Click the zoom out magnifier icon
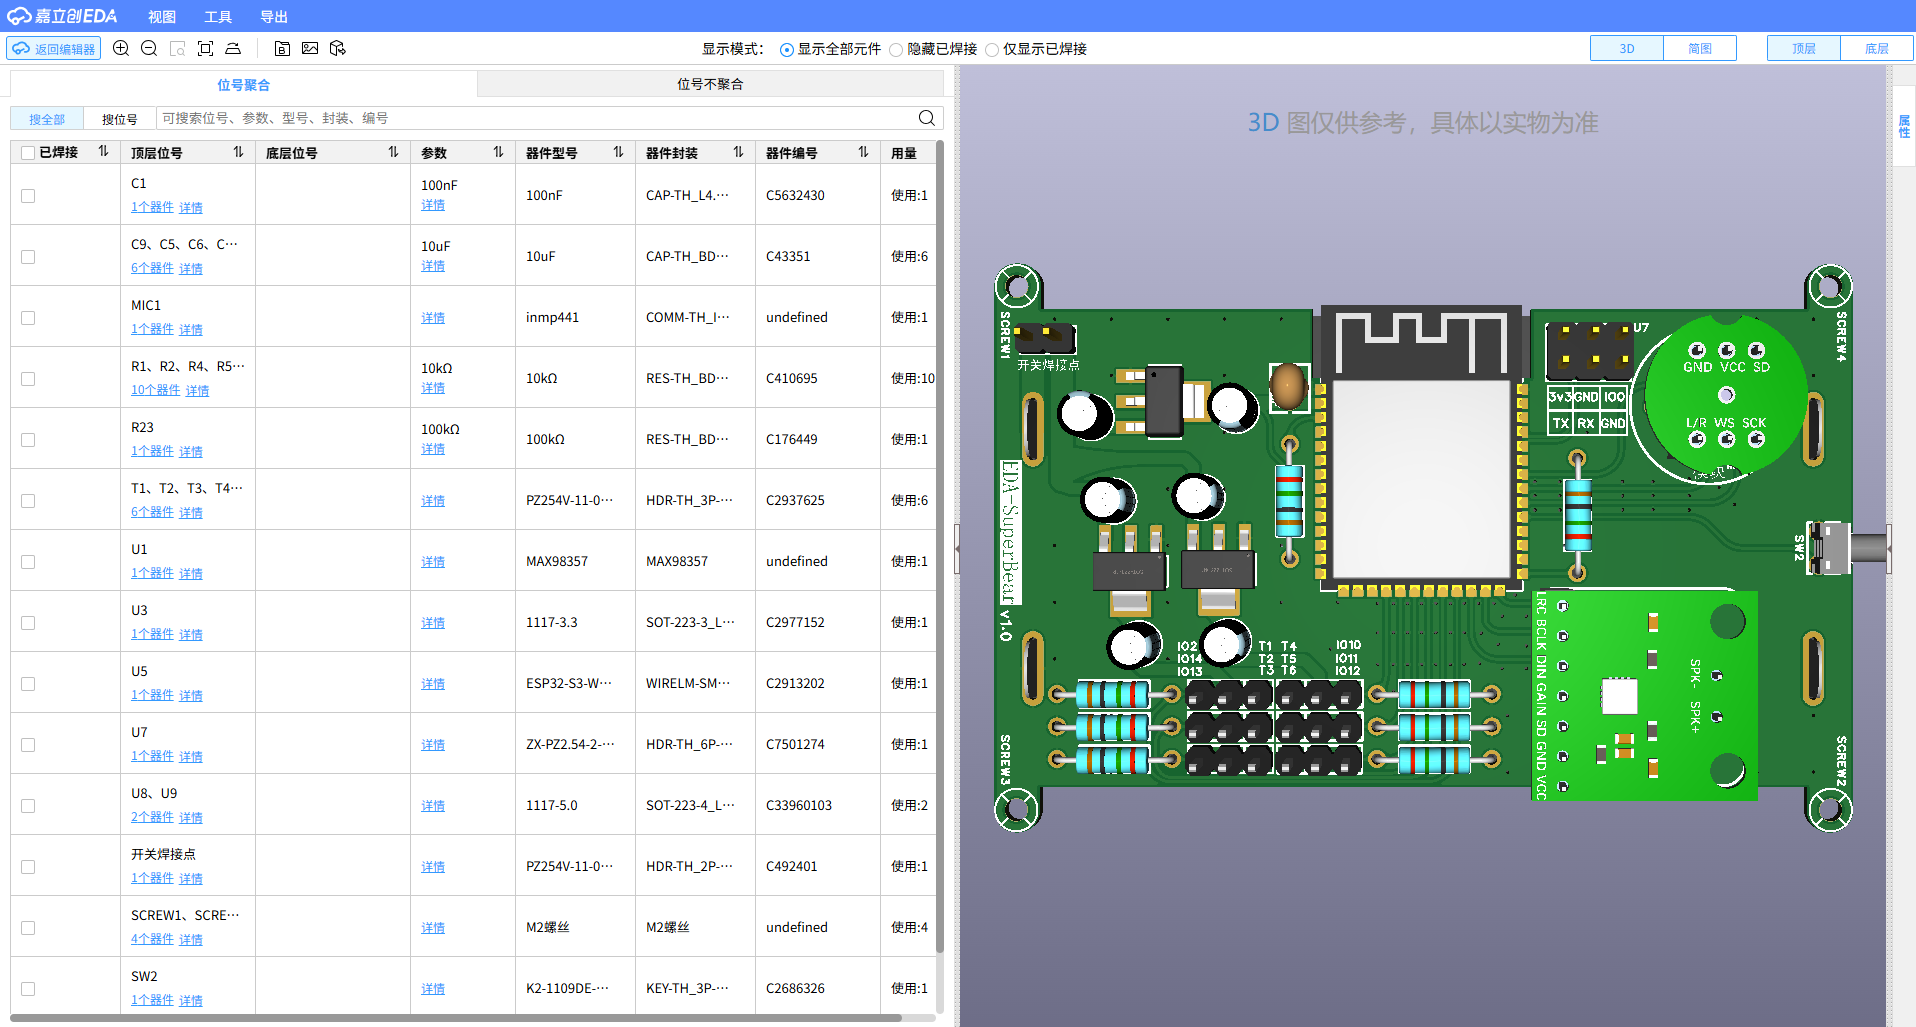1916x1027 pixels. [149, 48]
